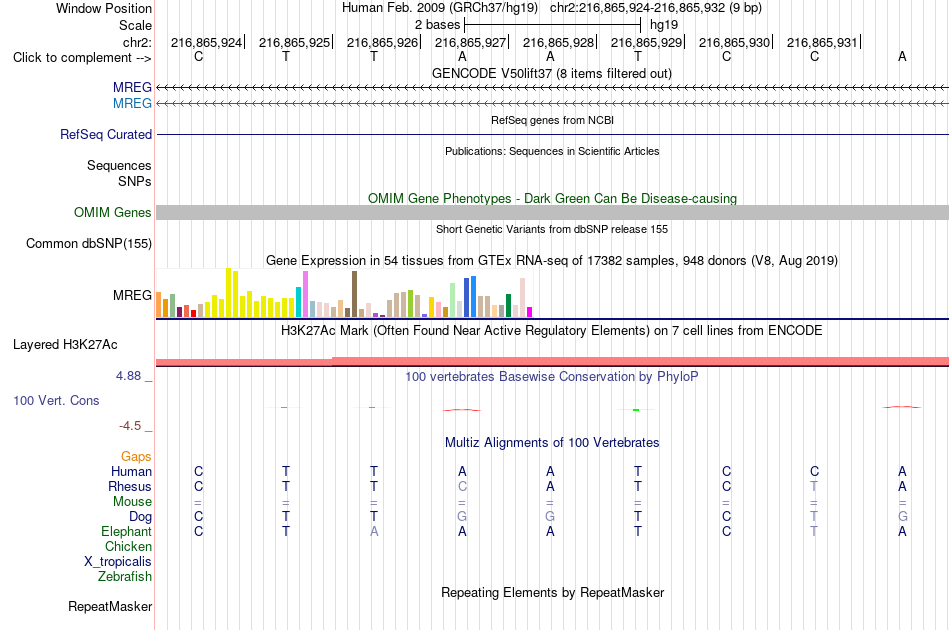The height and width of the screenshot is (630, 950).
Task: Click the 'GENCODE V50lift37 (8 items filtered out)' title
Action: pyautogui.click(x=552, y=73)
